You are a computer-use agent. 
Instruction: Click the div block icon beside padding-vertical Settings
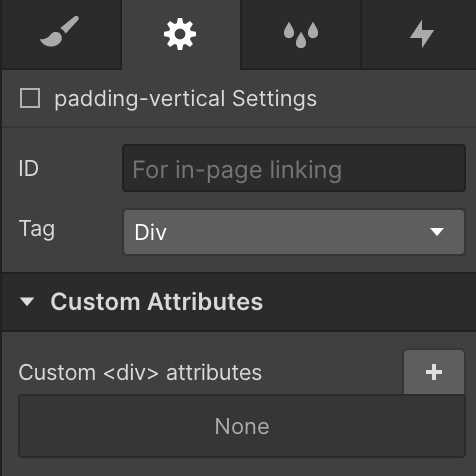30,98
